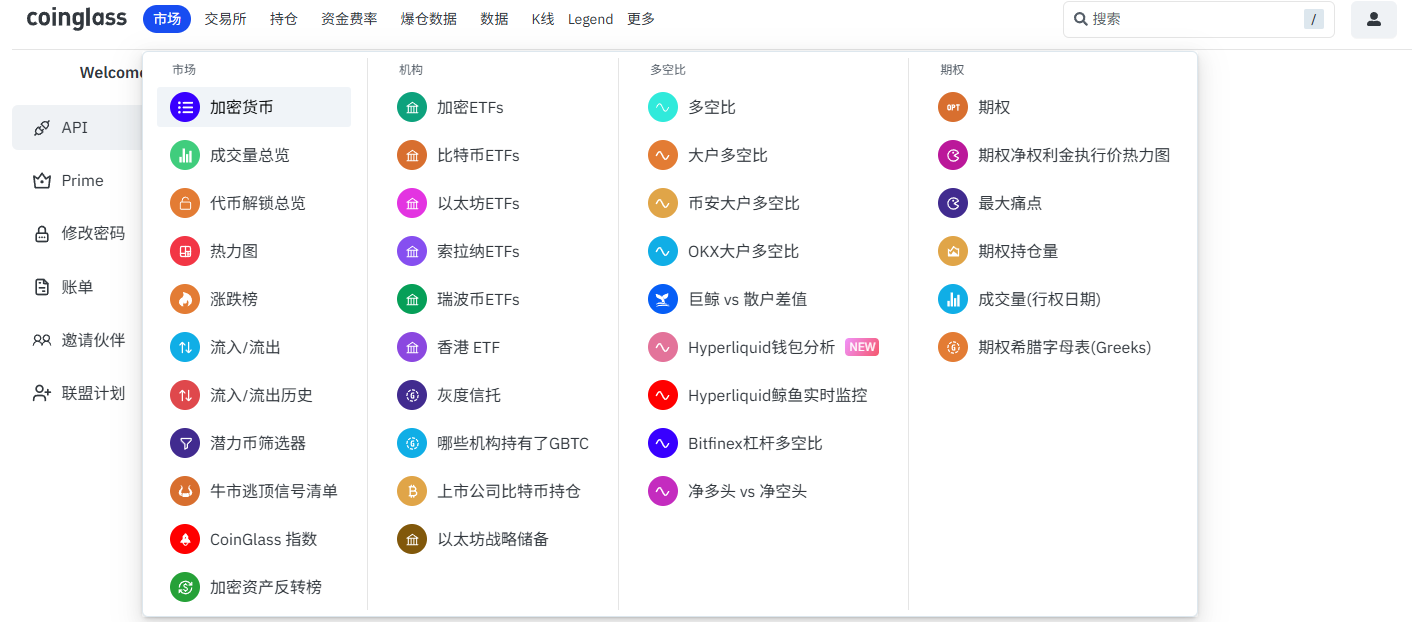Open 期权净权利金执行价热力图 link
Image resolution: width=1426 pixels, height=622 pixels.
1074,155
